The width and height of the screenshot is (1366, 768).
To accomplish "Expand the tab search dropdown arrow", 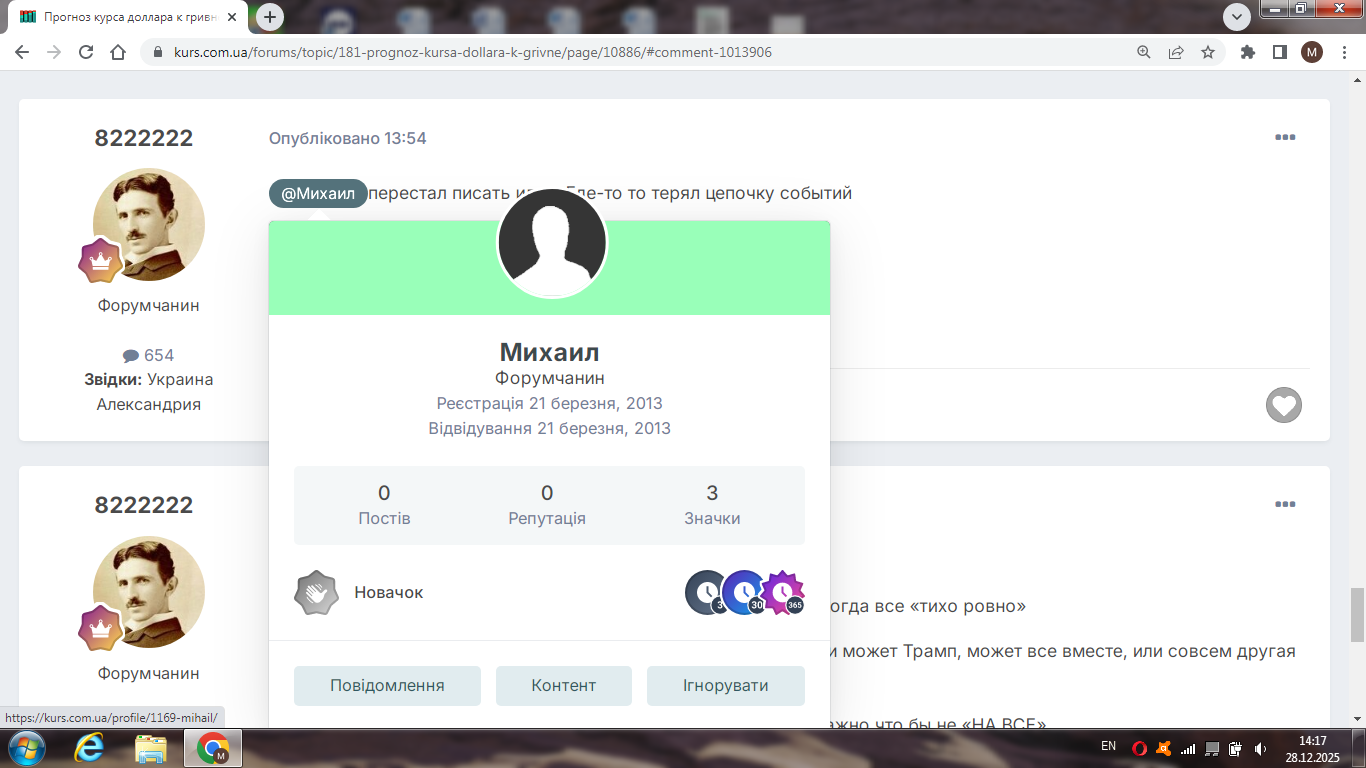I will tap(1237, 16).
